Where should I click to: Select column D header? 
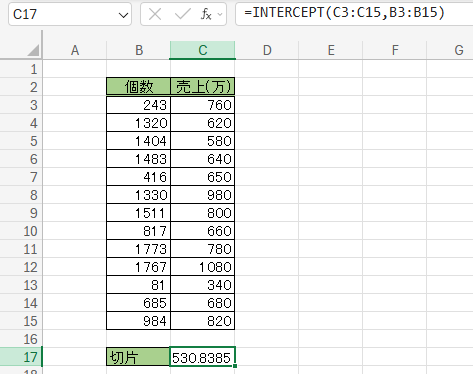coord(267,50)
